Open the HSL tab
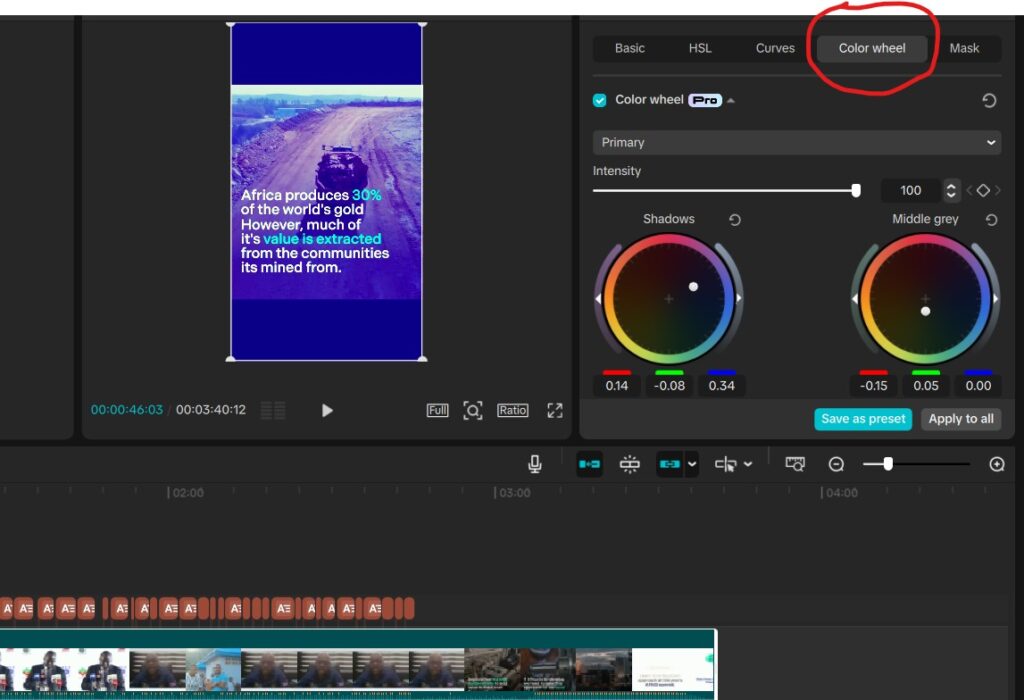Viewport: 1024px width, 700px height. point(700,48)
